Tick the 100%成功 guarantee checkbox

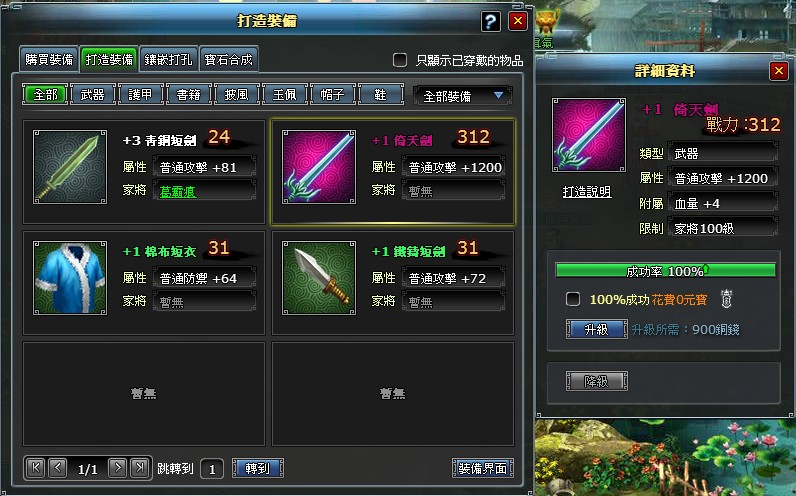click(573, 299)
